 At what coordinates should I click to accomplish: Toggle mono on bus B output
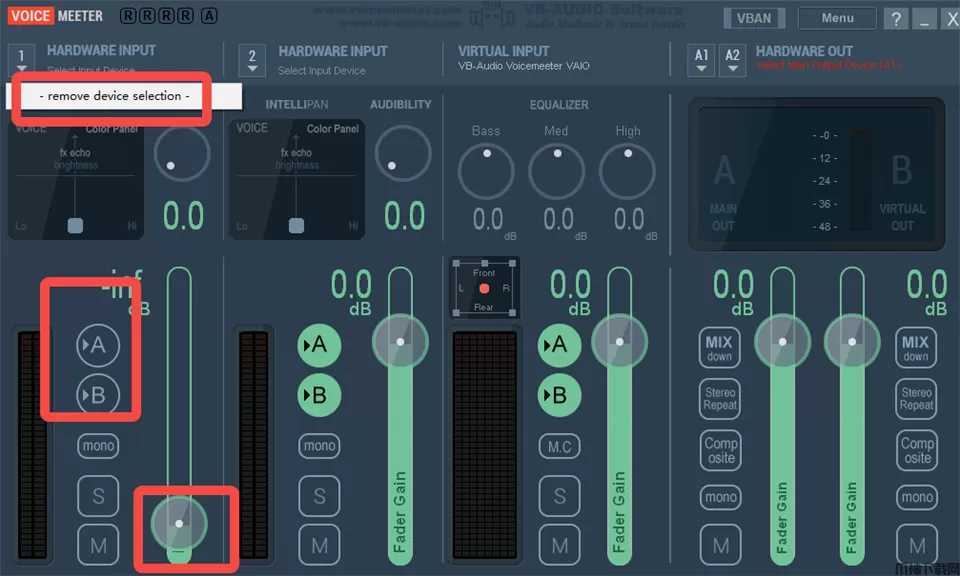[917, 497]
